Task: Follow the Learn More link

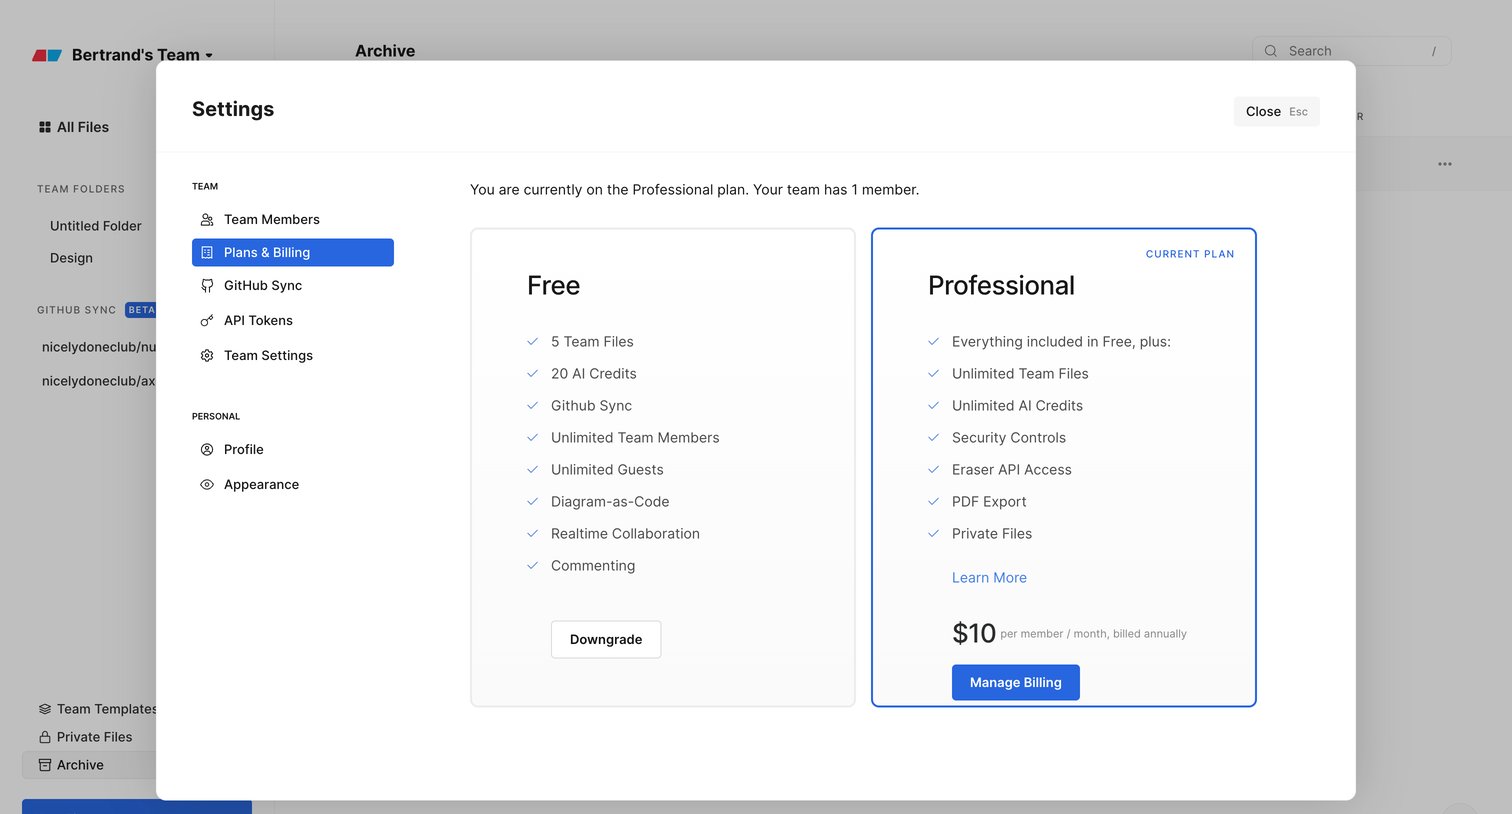Action: coord(989,577)
